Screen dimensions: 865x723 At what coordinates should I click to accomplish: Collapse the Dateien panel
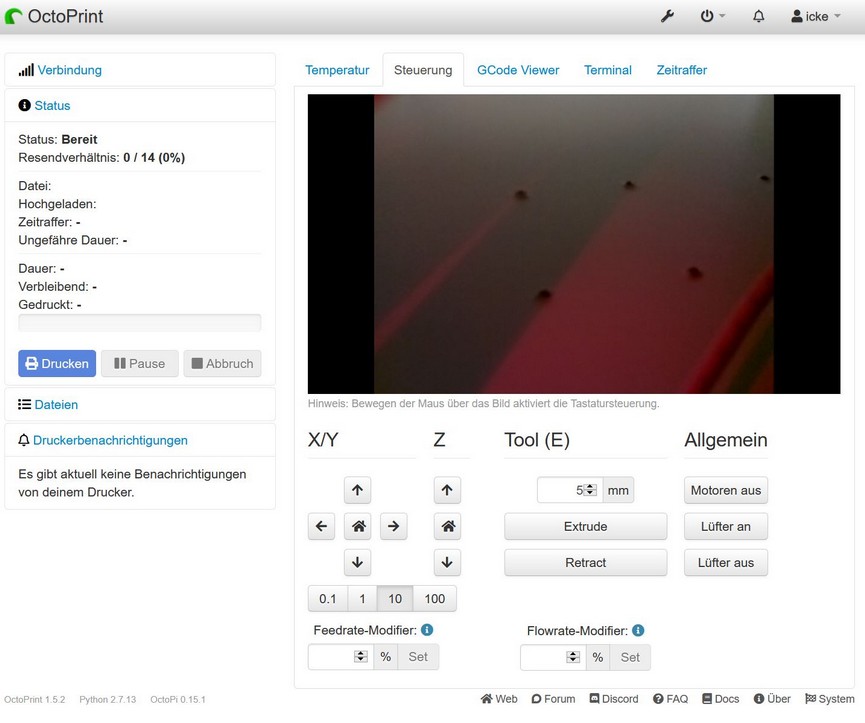(x=56, y=404)
